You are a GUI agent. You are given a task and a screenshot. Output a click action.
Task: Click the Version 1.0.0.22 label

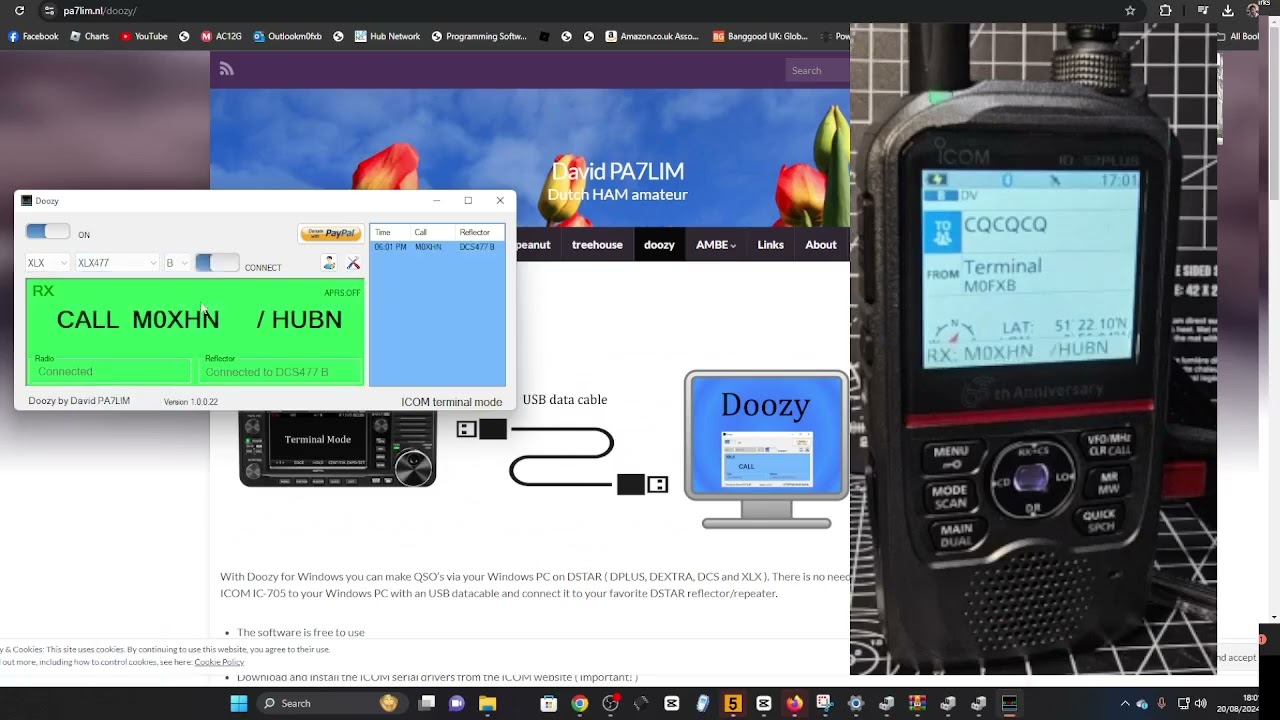click(190, 402)
